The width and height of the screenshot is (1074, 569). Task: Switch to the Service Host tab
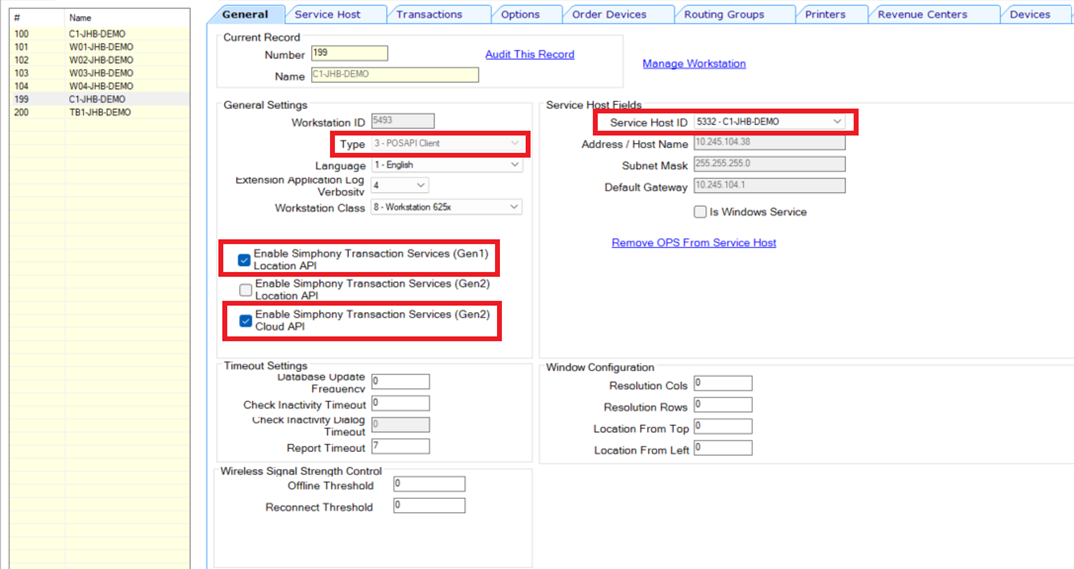327,15
